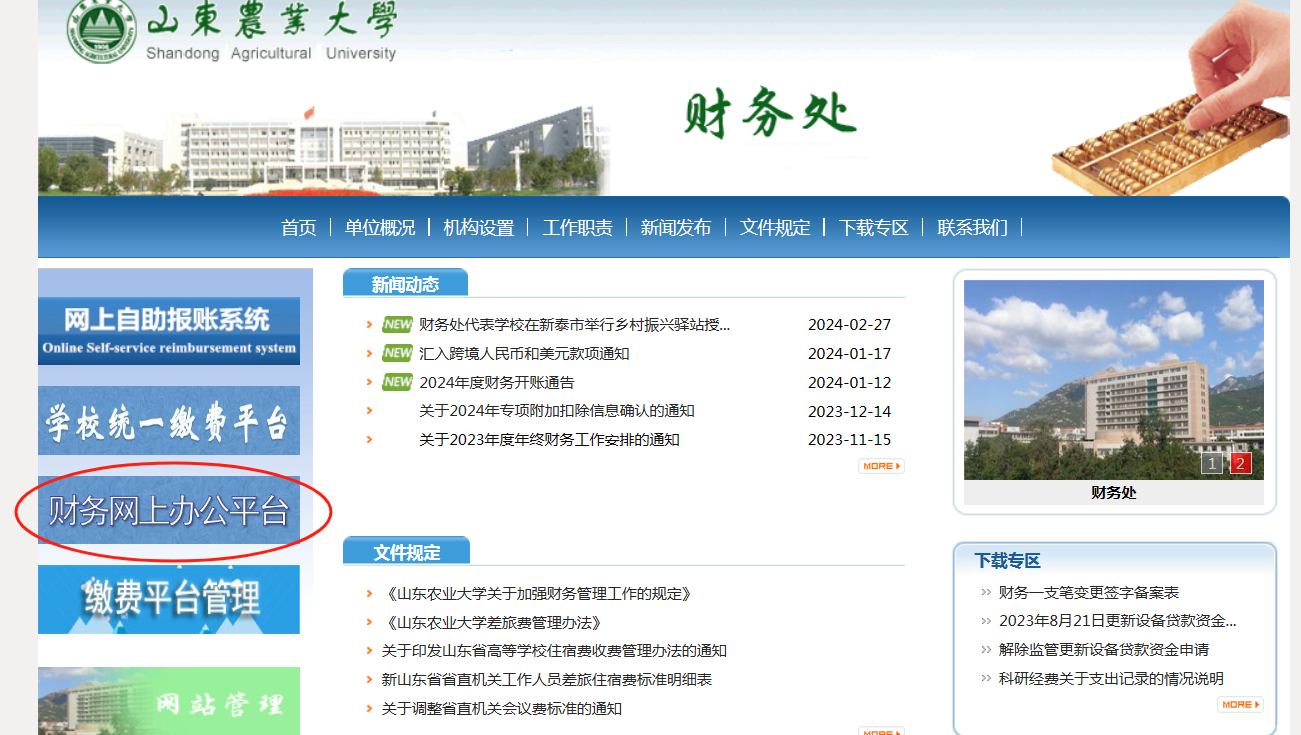The image size is (1301, 735).
Task: Open 《山东农业大学差旅费管理办法》 document link
Action: click(x=492, y=623)
